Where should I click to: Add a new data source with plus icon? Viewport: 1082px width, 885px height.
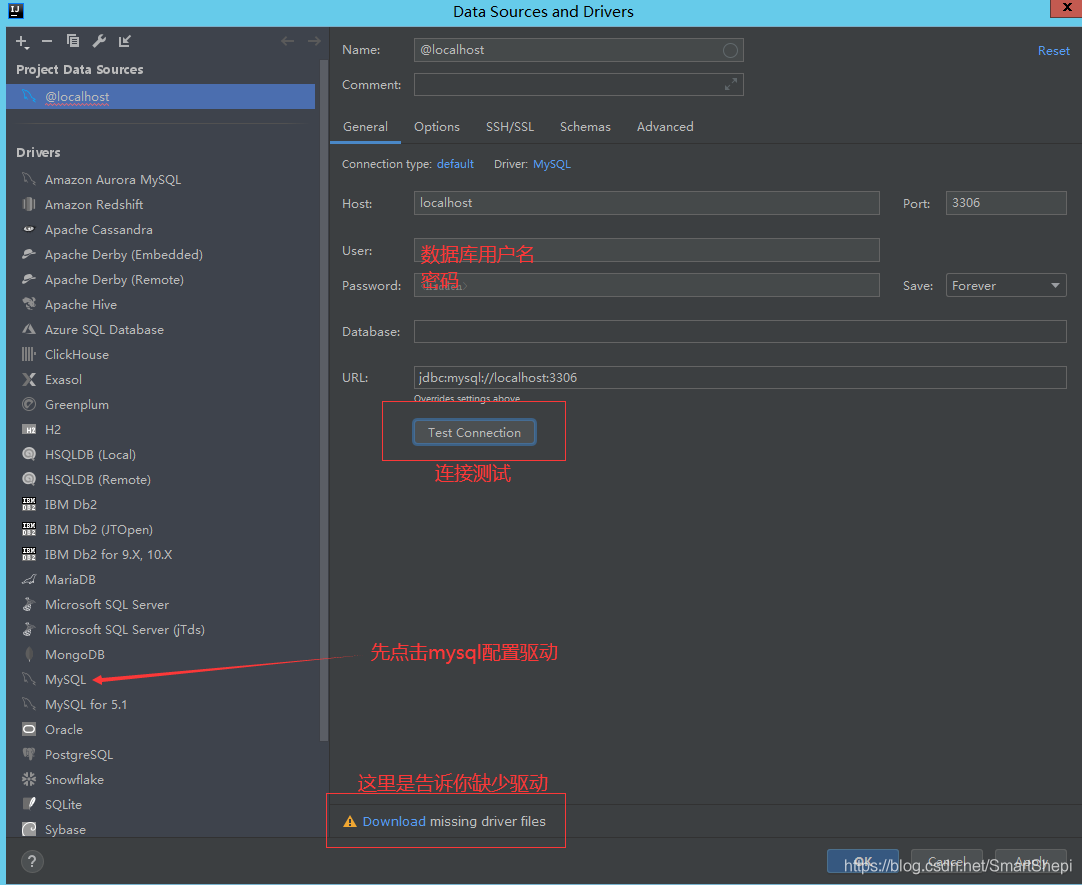pos(22,42)
